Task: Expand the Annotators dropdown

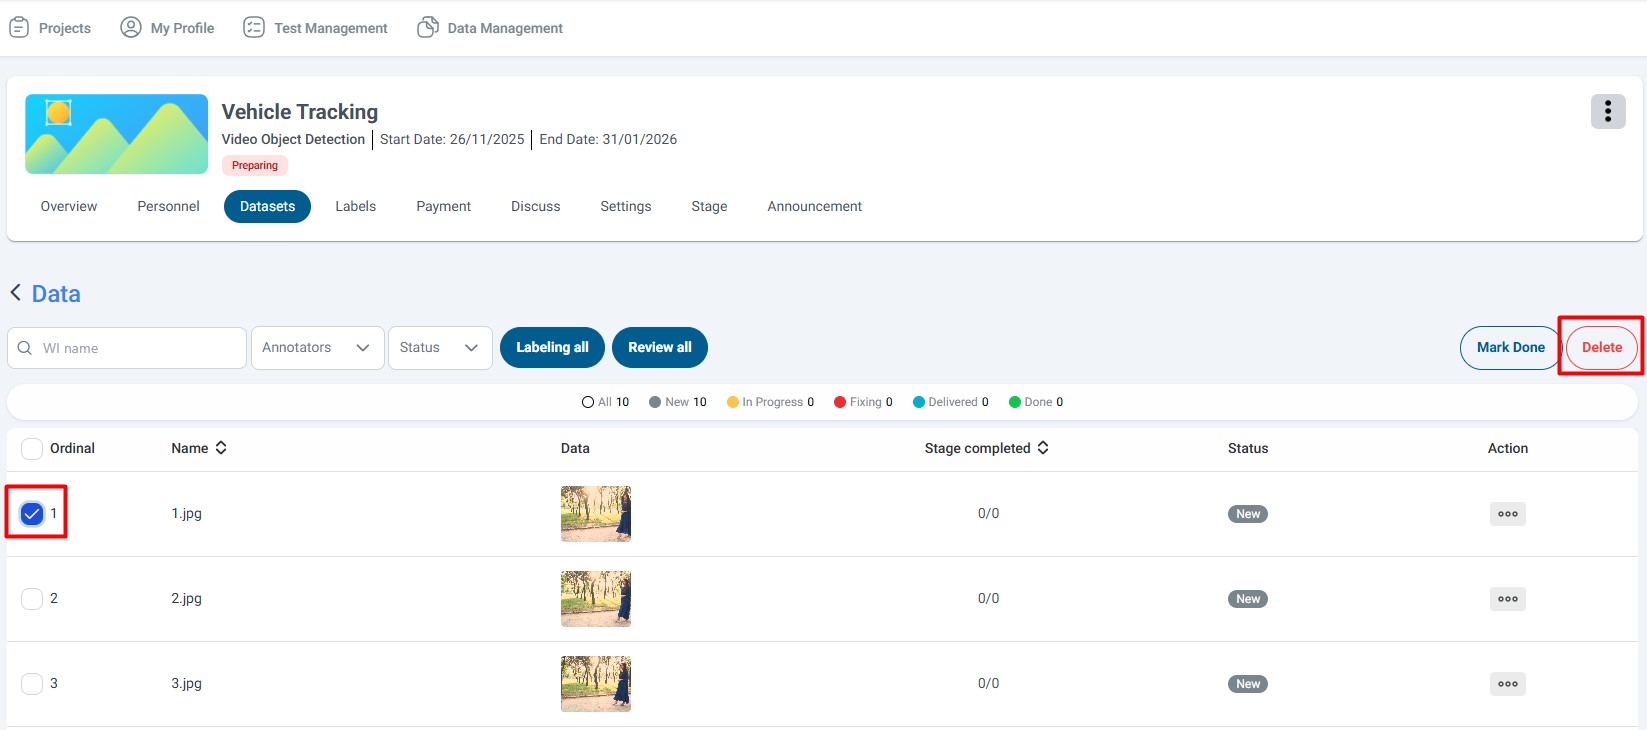Action: coord(317,348)
